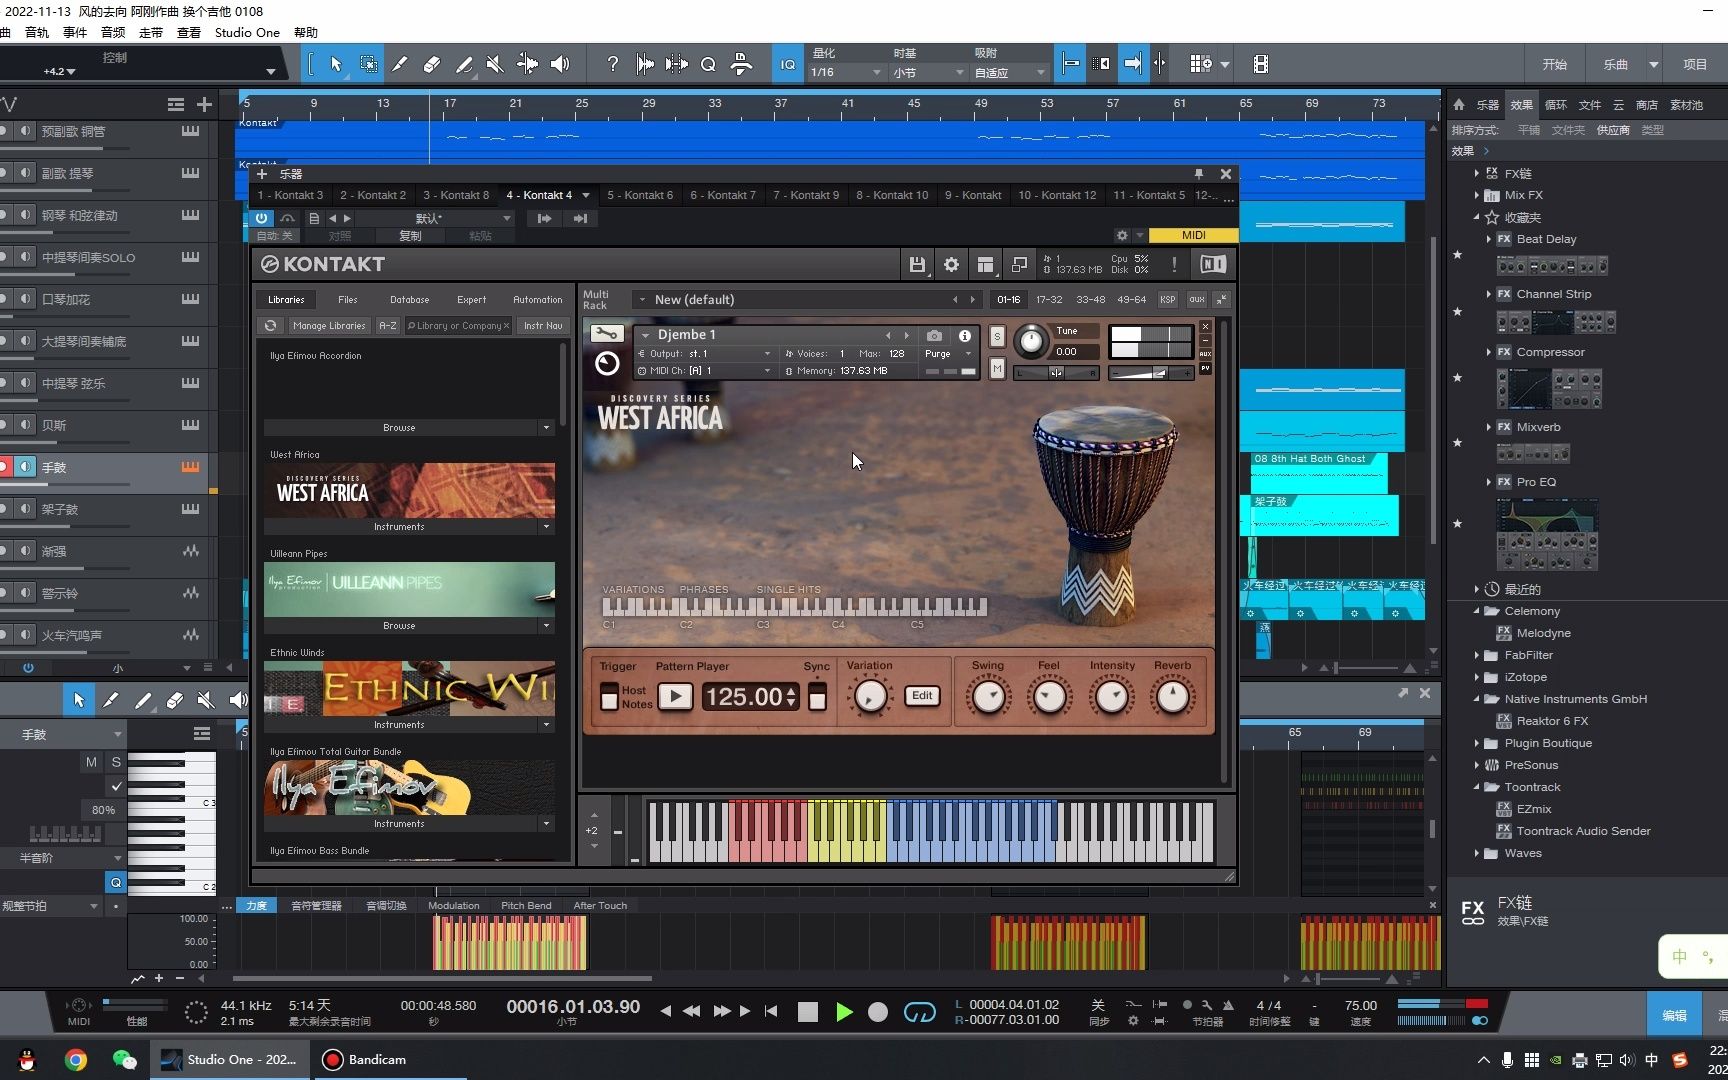Screen dimensions: 1728x1080
Task: Toggle Host Notes trigger switch
Action: coord(609,697)
